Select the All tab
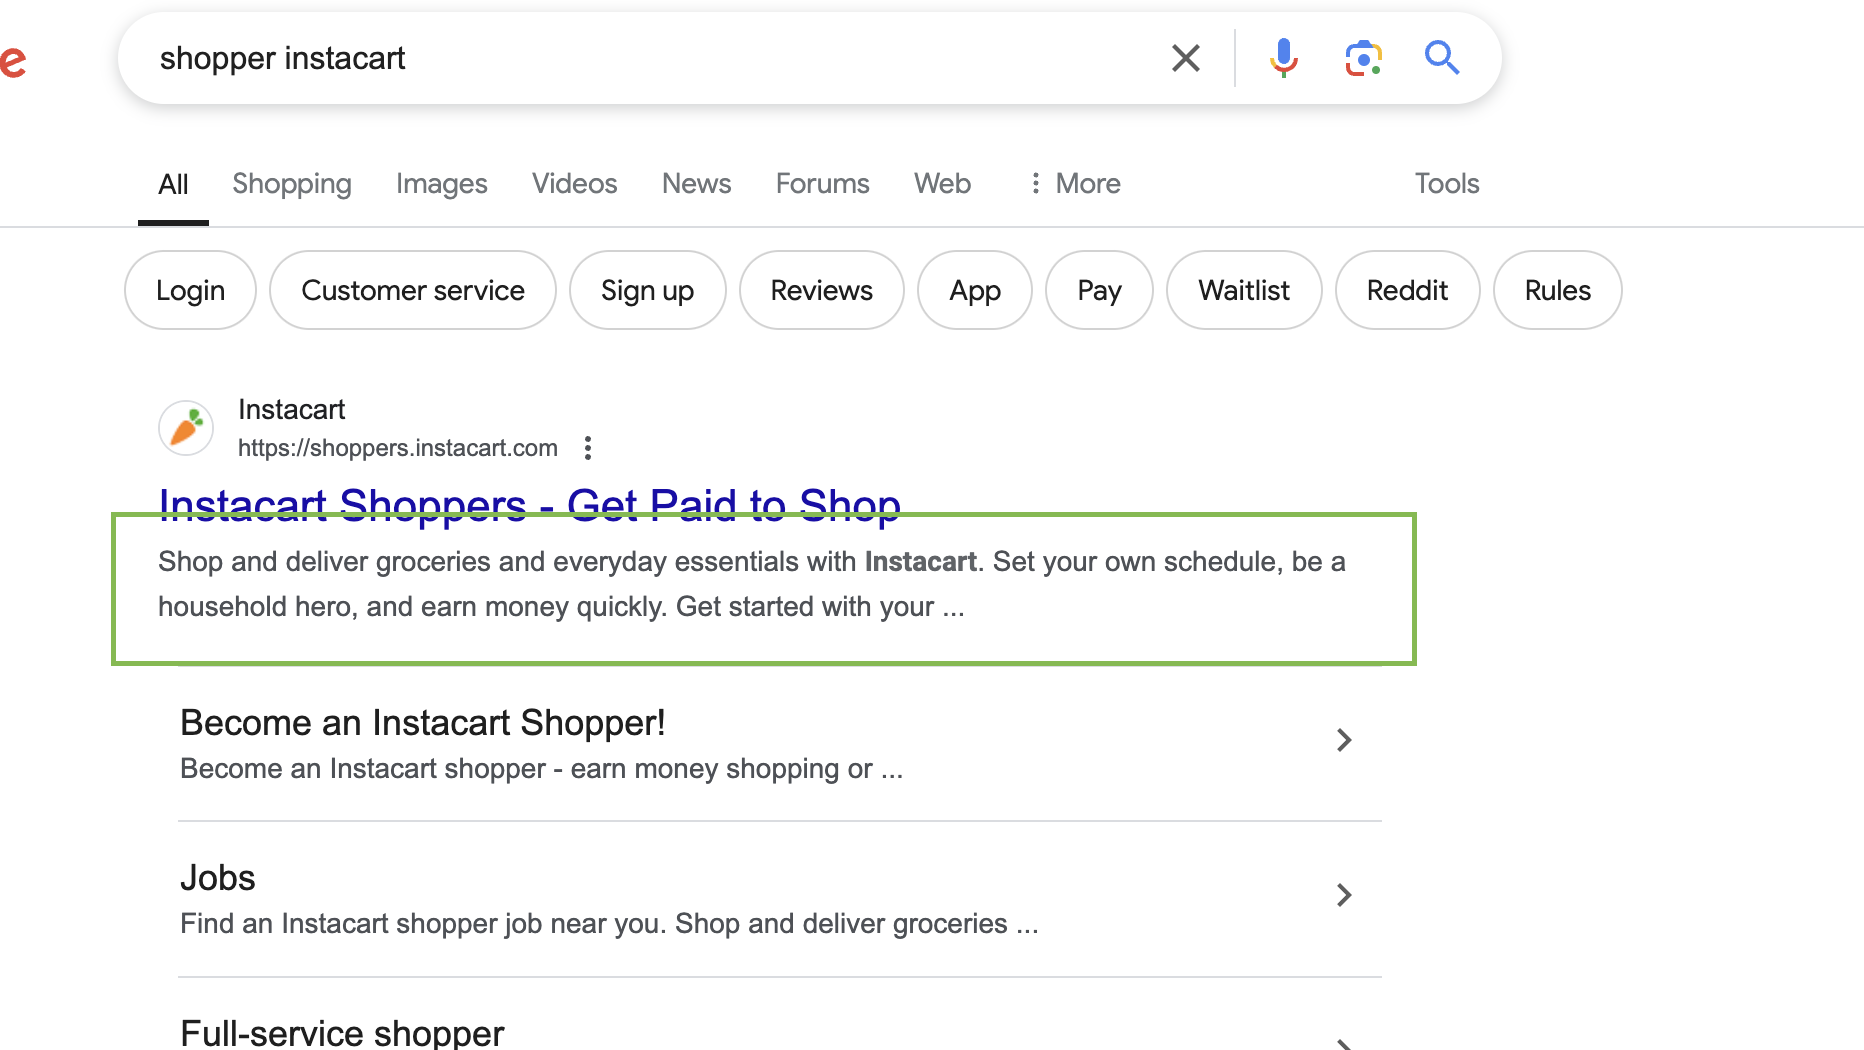1864x1050 pixels. click(173, 184)
